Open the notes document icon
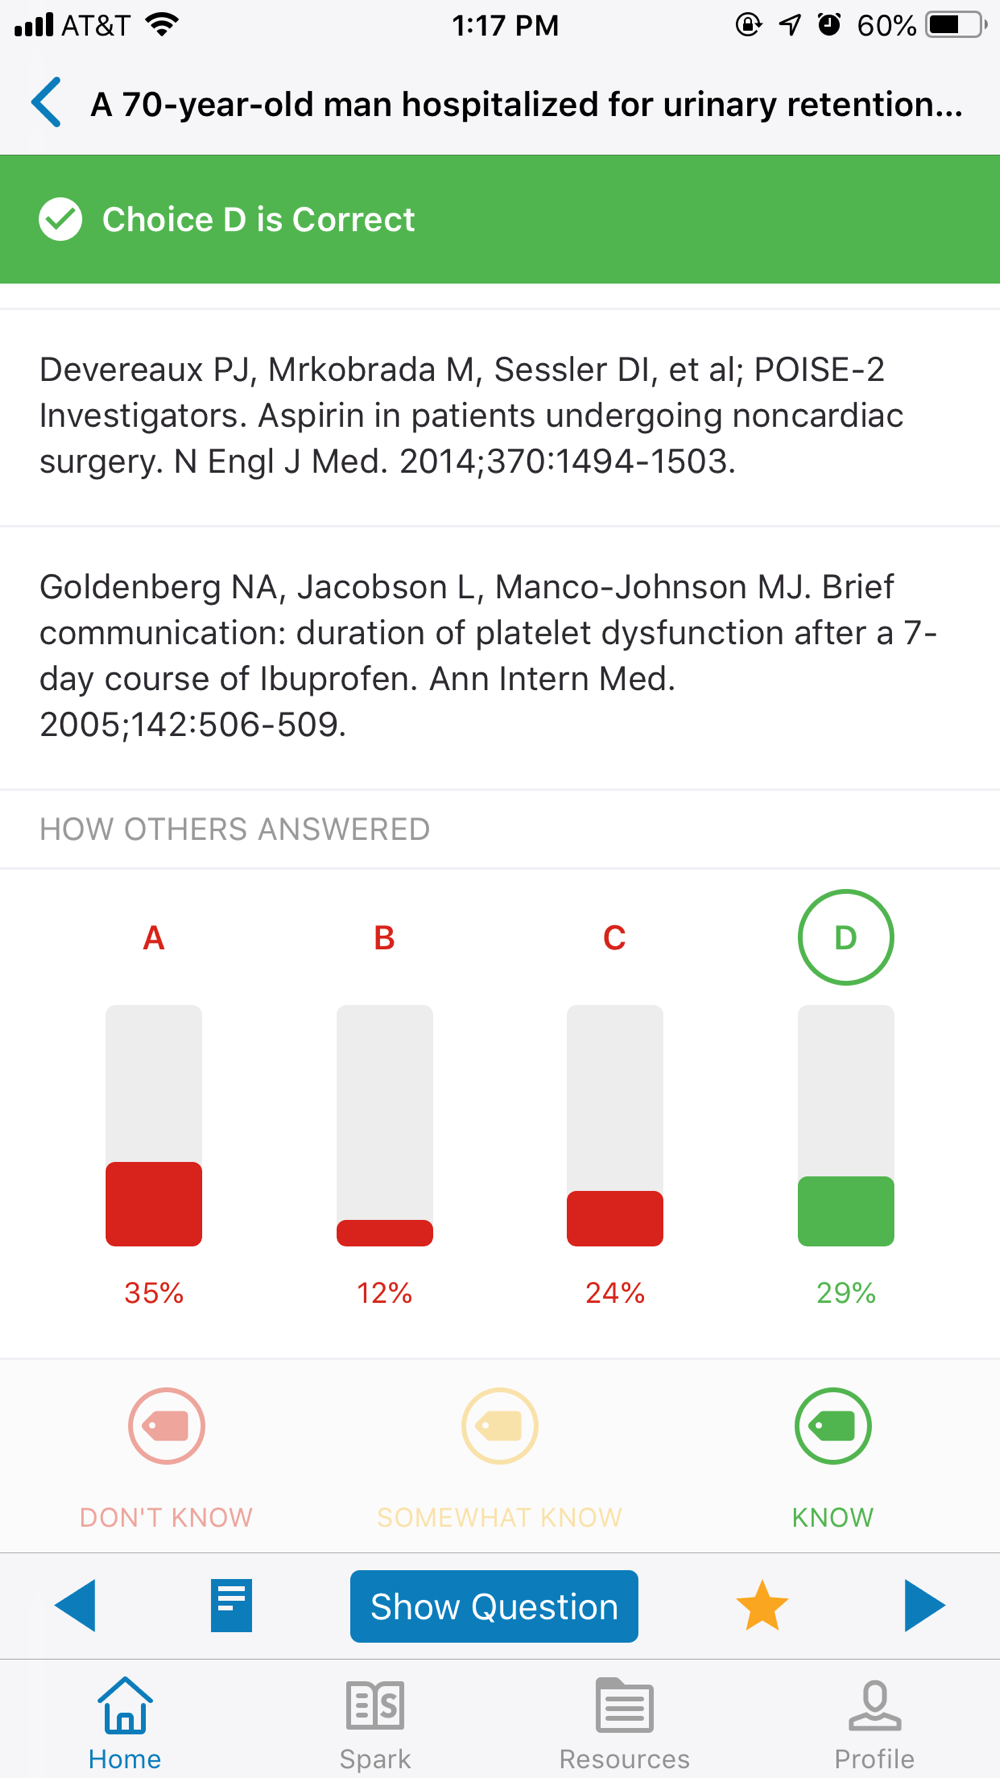The width and height of the screenshot is (1000, 1778). [x=231, y=1606]
